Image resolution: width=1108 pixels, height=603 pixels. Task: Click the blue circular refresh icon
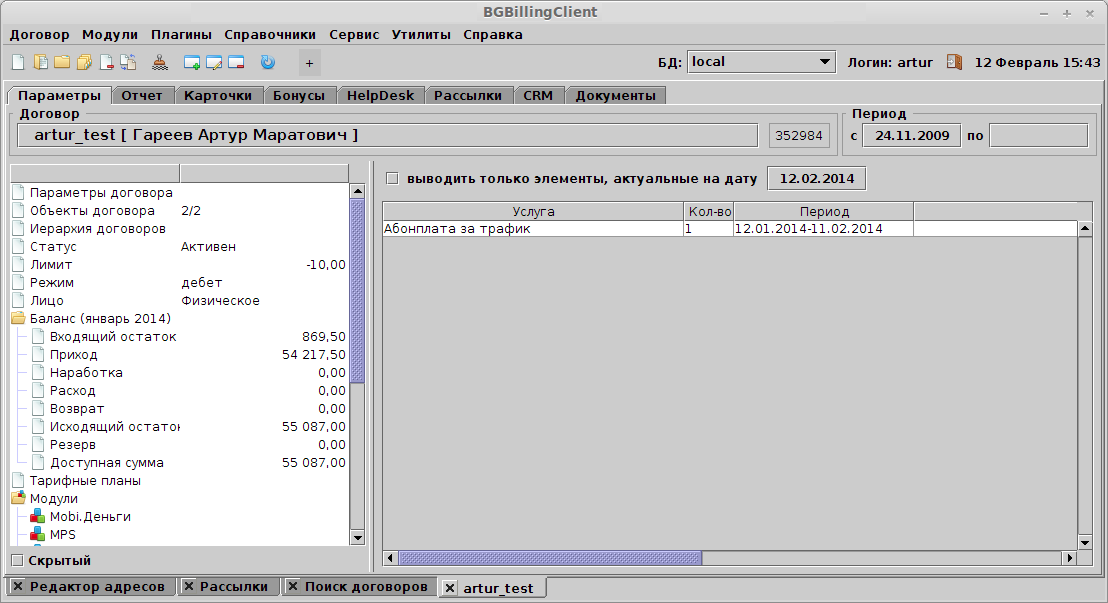point(267,62)
